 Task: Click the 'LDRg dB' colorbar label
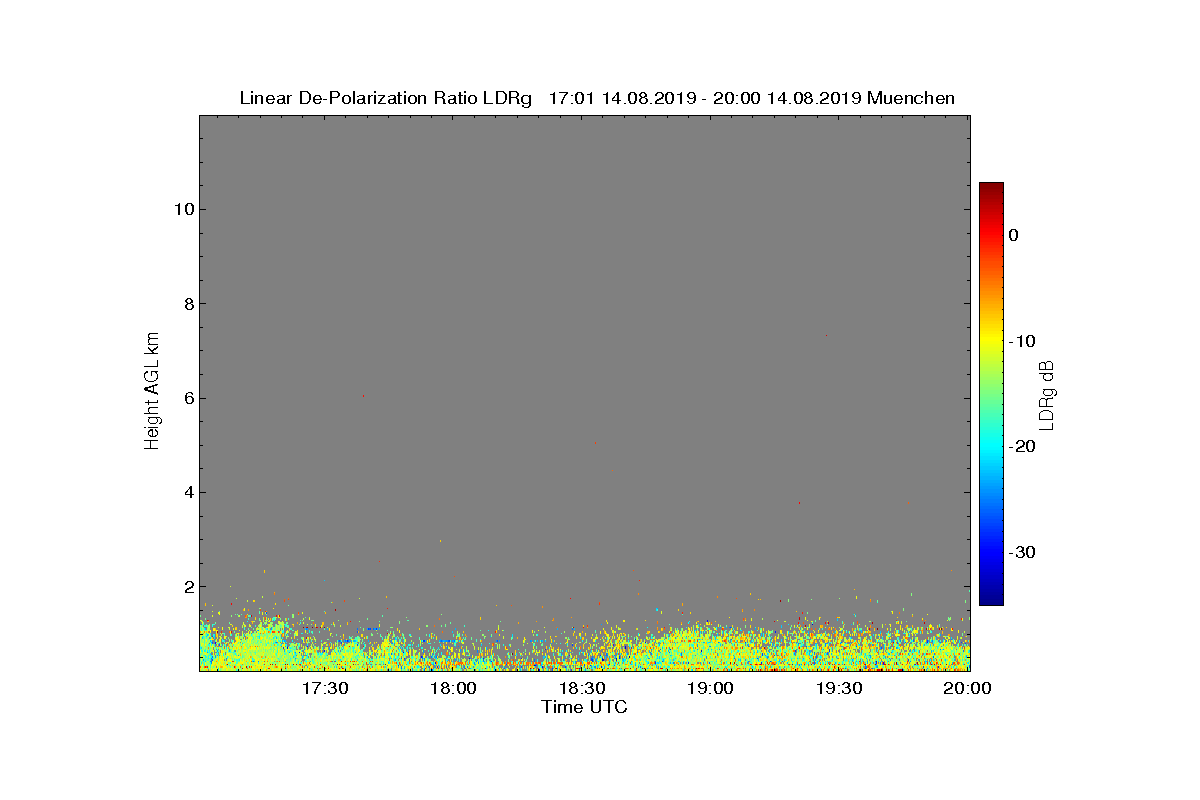(1047, 394)
